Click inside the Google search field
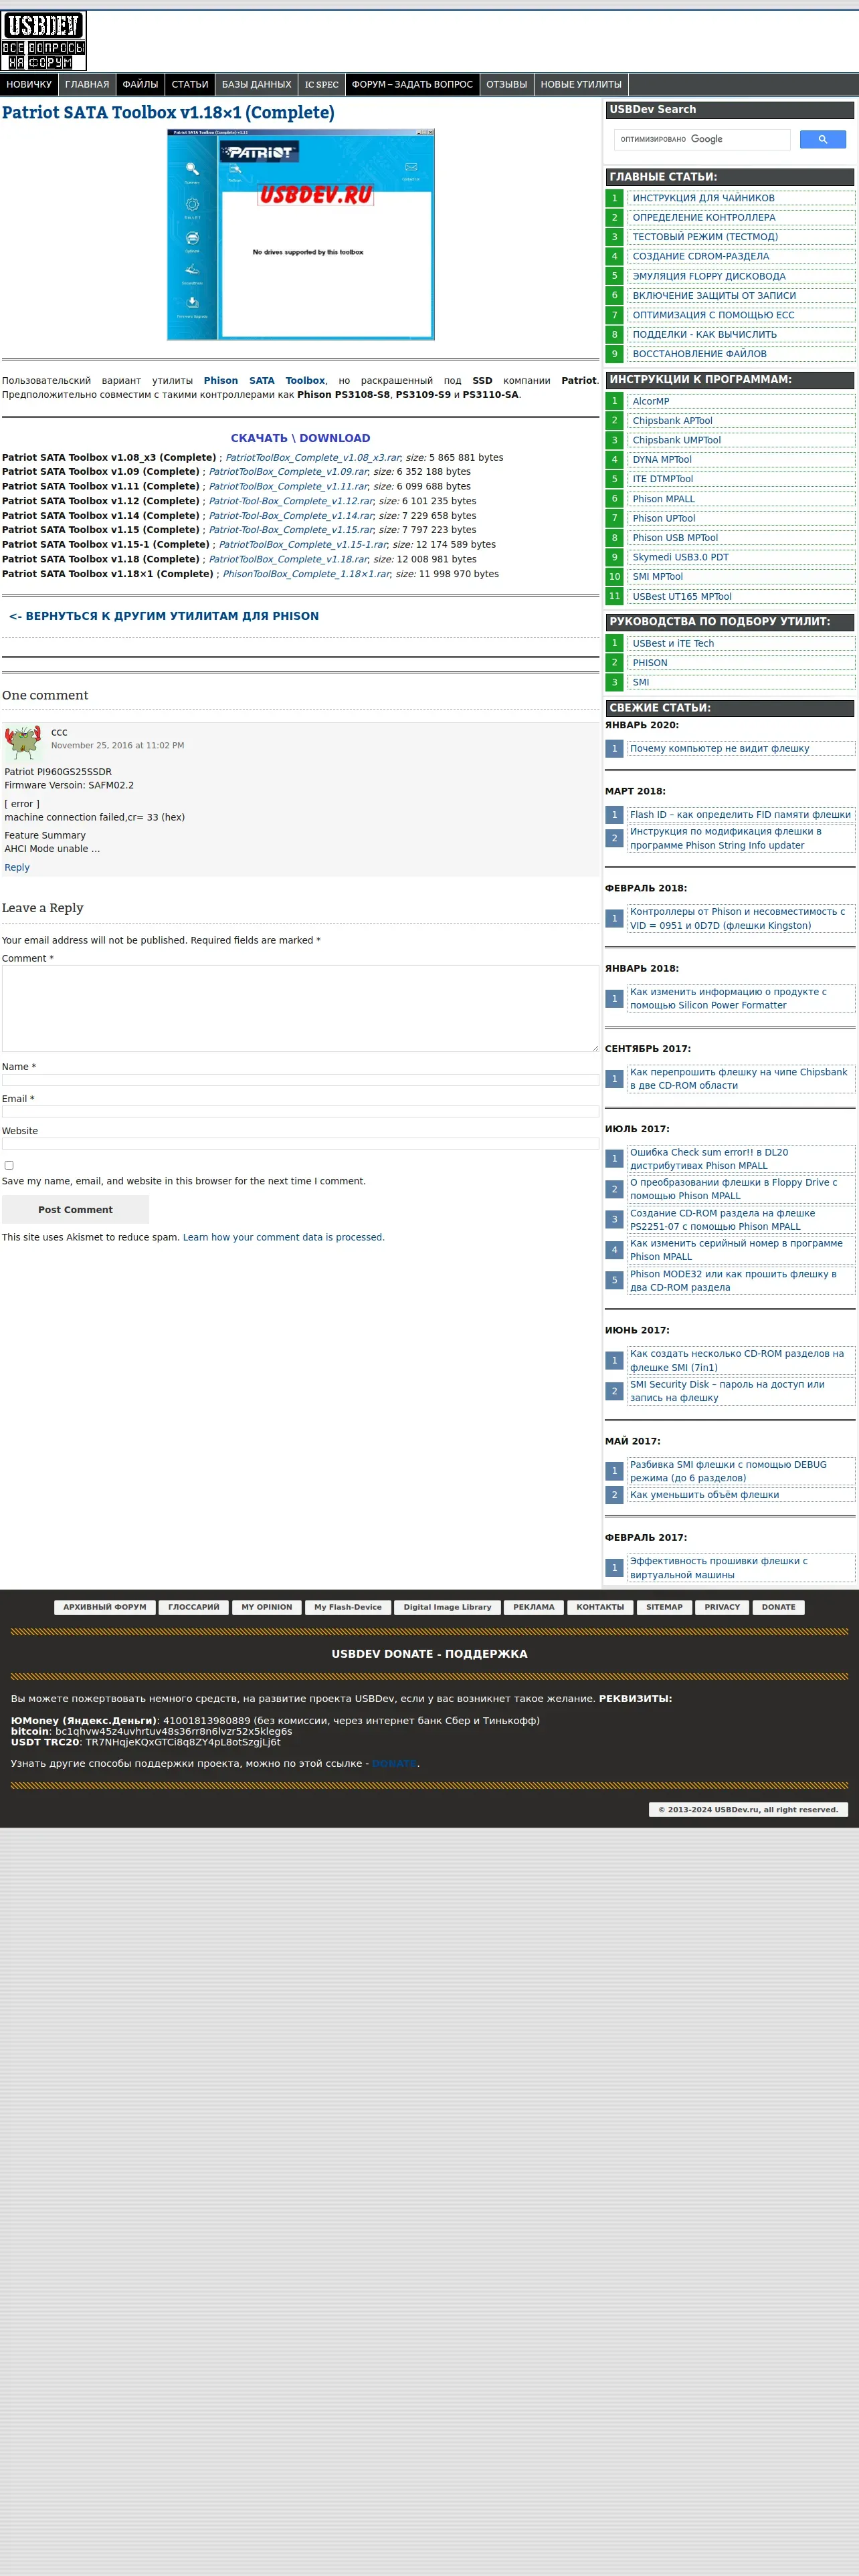Screen dimensions: 859x2576 pyautogui.click(x=702, y=139)
